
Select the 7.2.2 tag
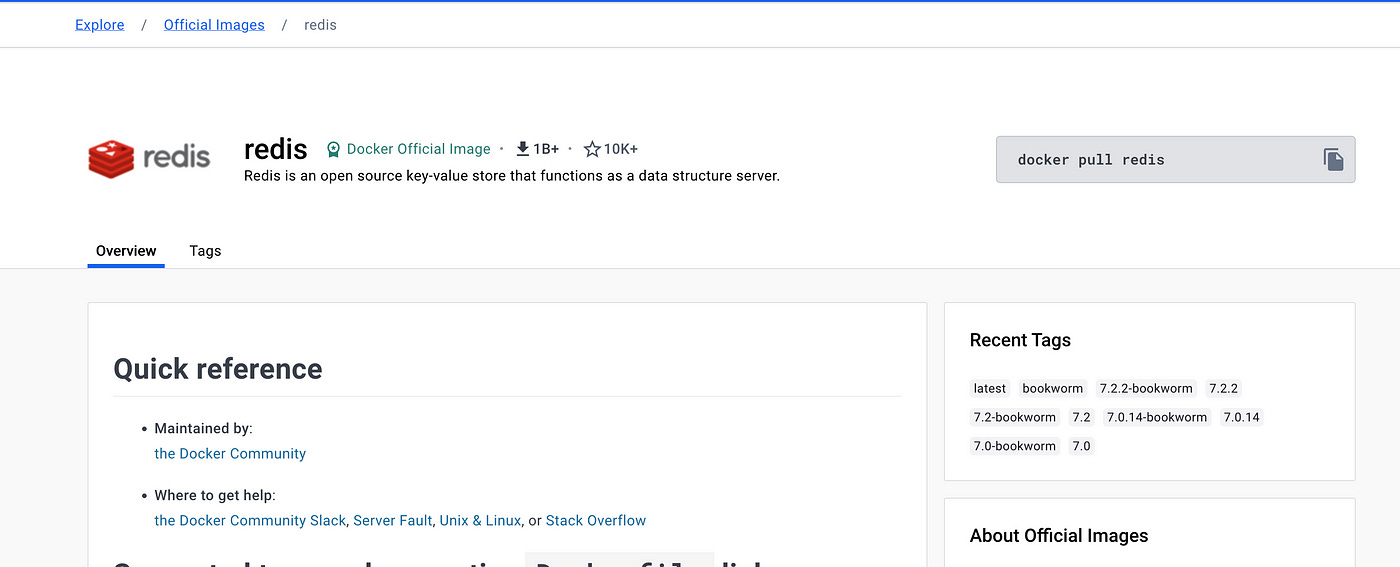coord(1224,388)
